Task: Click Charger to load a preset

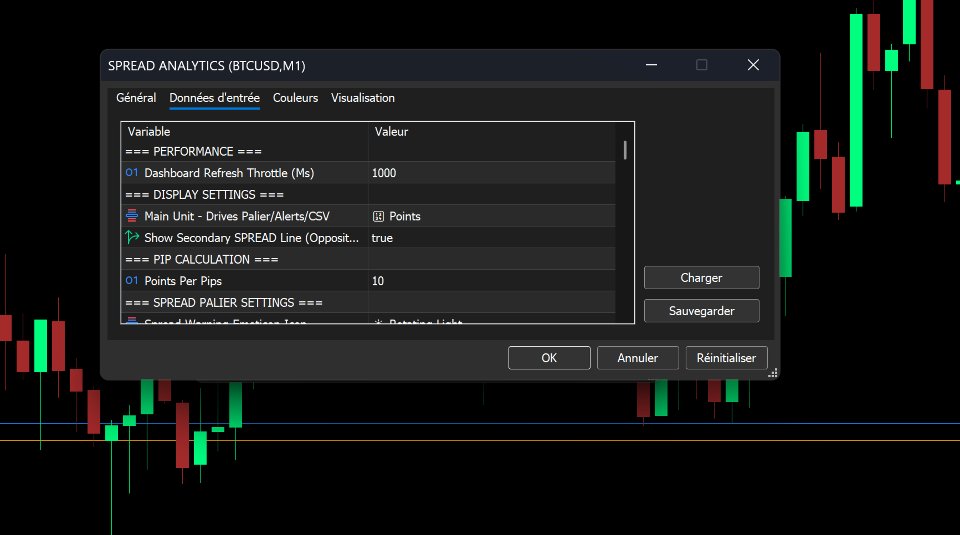Action: (702, 278)
